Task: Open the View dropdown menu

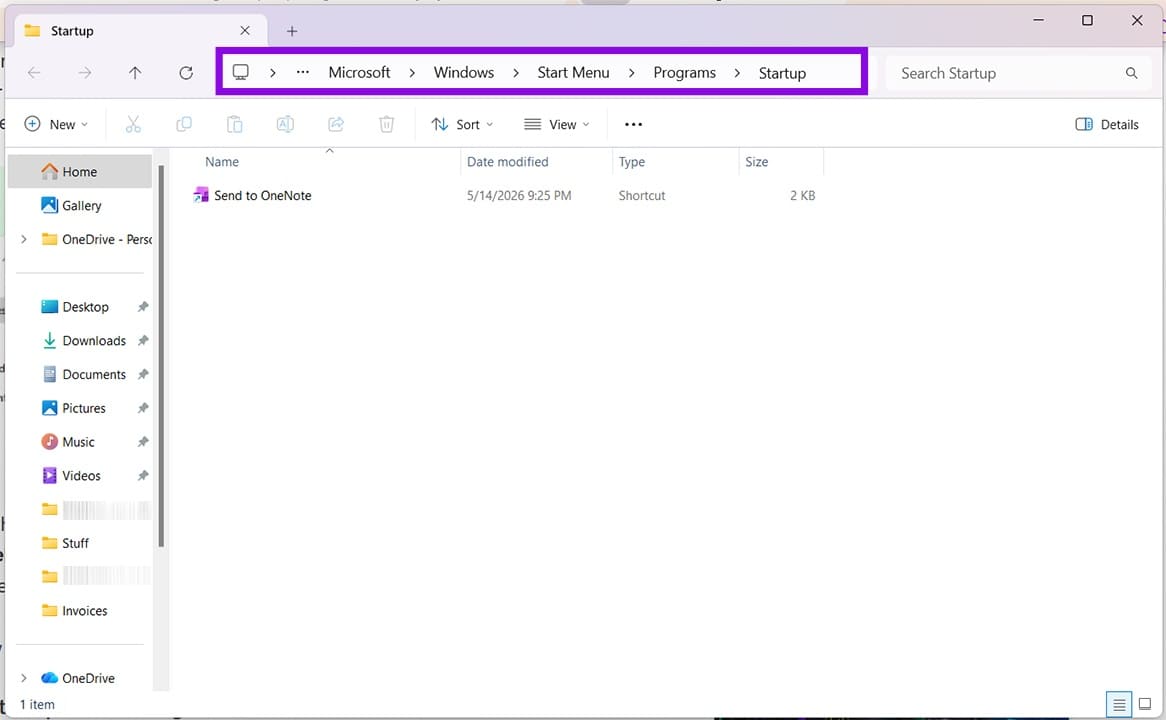Action: 557,124
